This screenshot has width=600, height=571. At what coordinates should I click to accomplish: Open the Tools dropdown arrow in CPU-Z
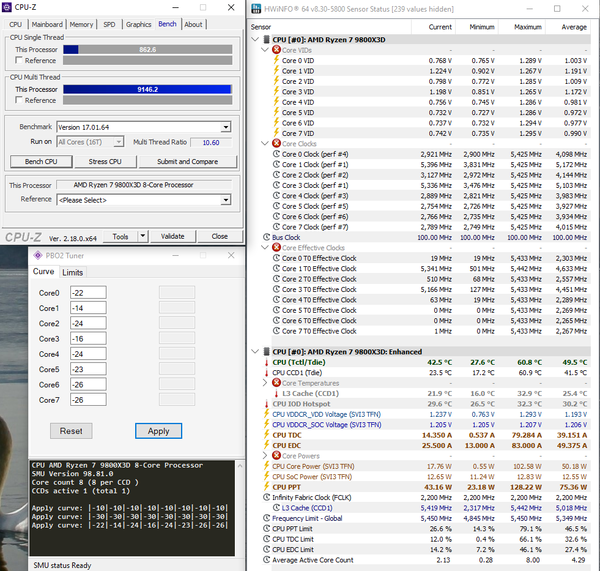[143, 236]
